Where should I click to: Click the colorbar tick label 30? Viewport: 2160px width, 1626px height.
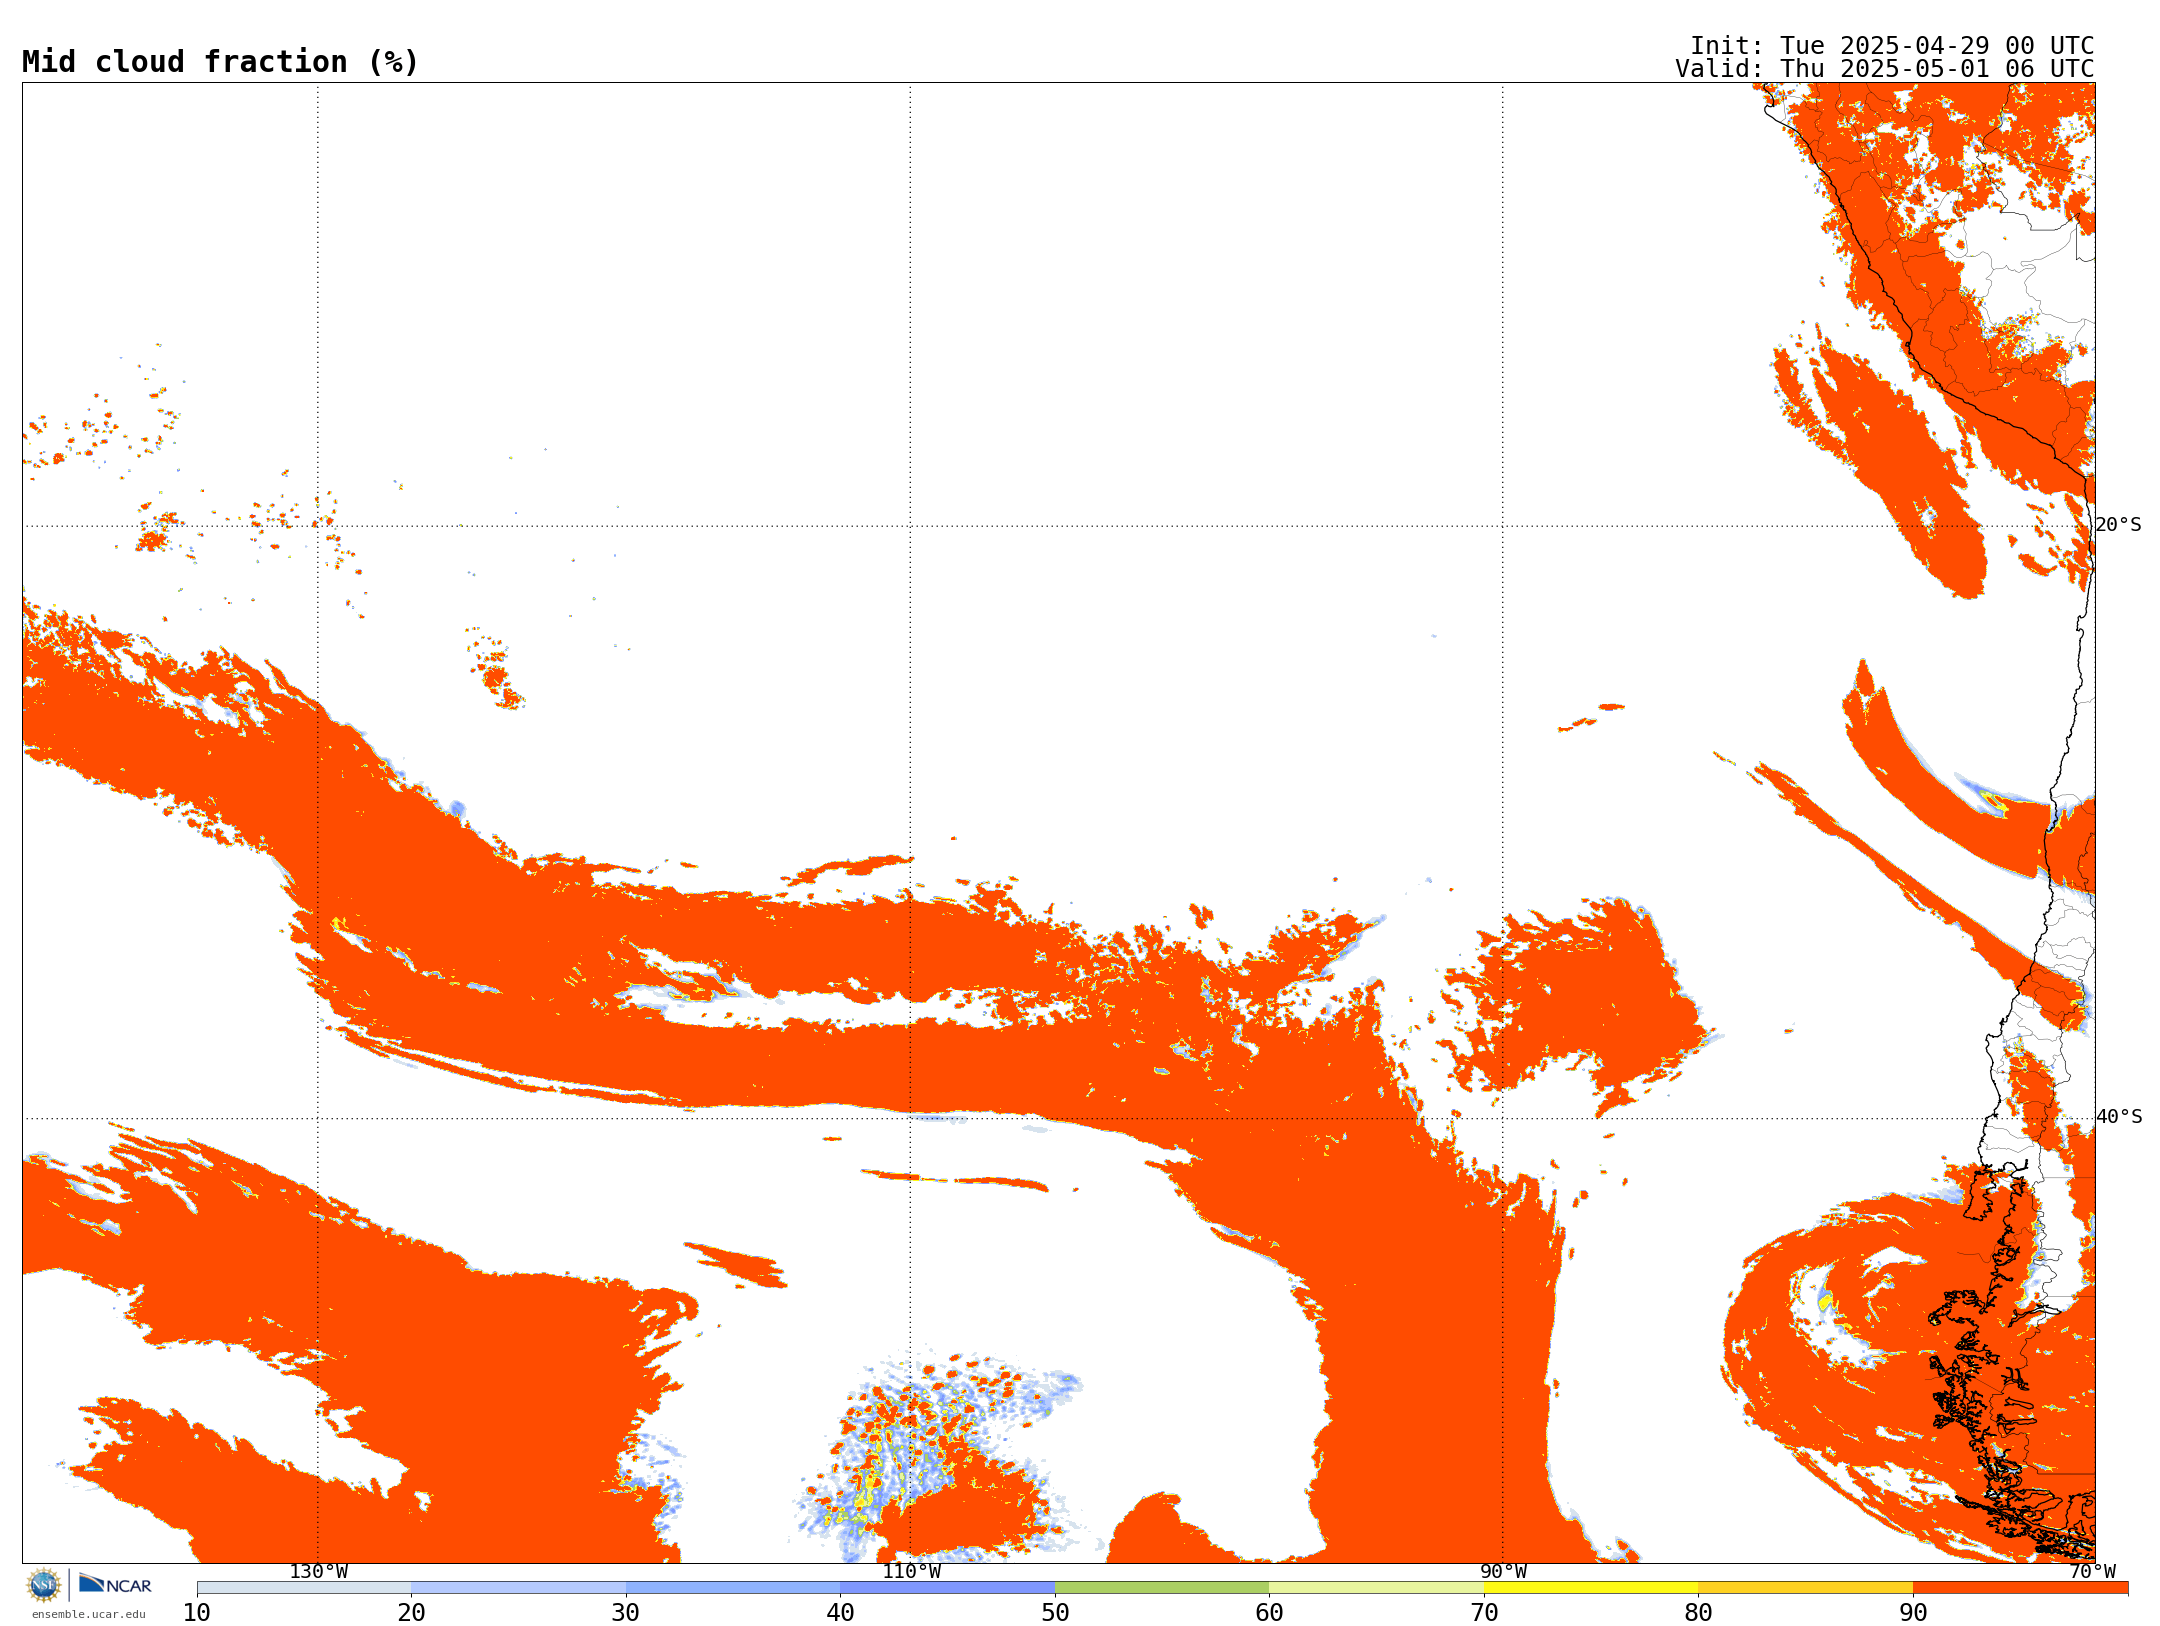(626, 1613)
